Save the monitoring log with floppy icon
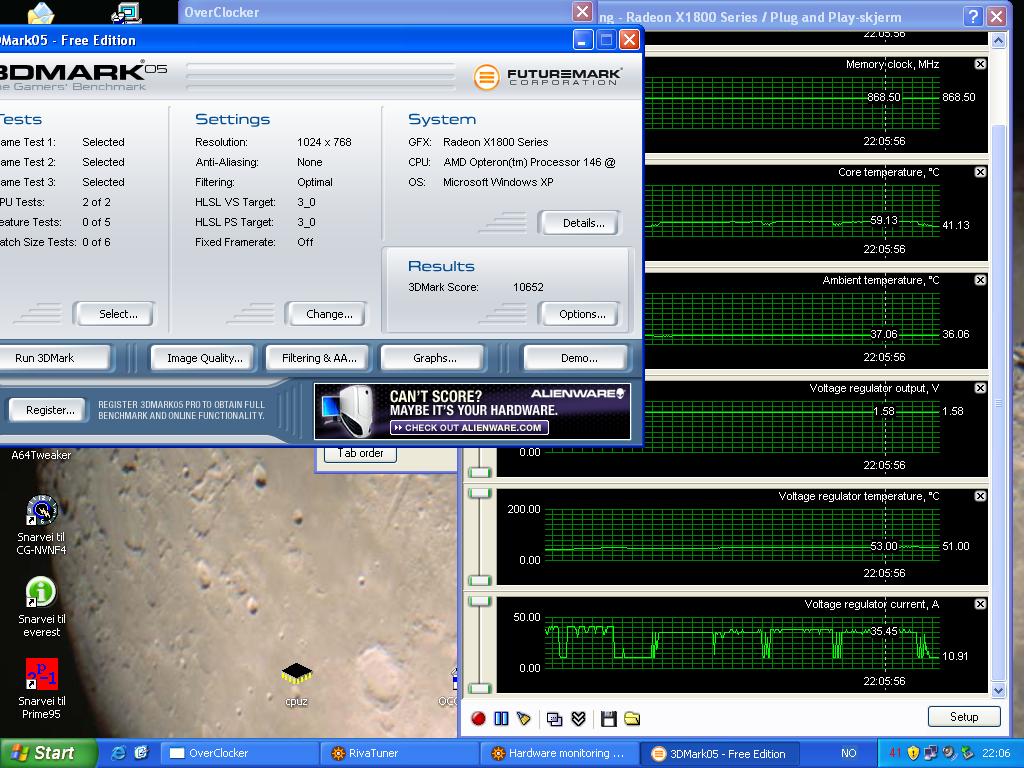1024x768 pixels. (x=609, y=719)
